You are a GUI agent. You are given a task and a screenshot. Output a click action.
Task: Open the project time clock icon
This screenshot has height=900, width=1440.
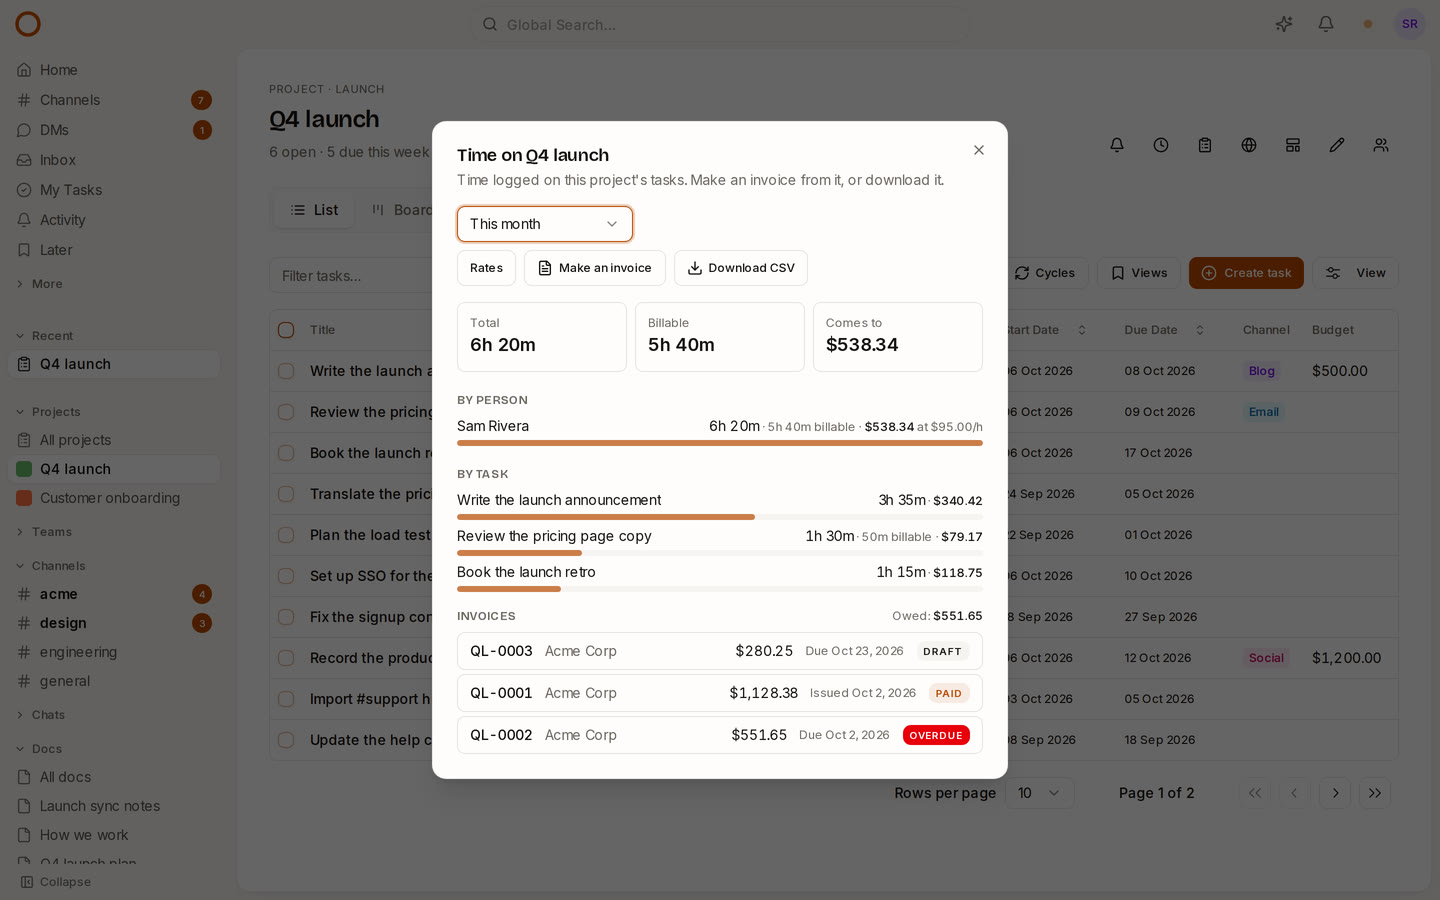pos(1161,145)
